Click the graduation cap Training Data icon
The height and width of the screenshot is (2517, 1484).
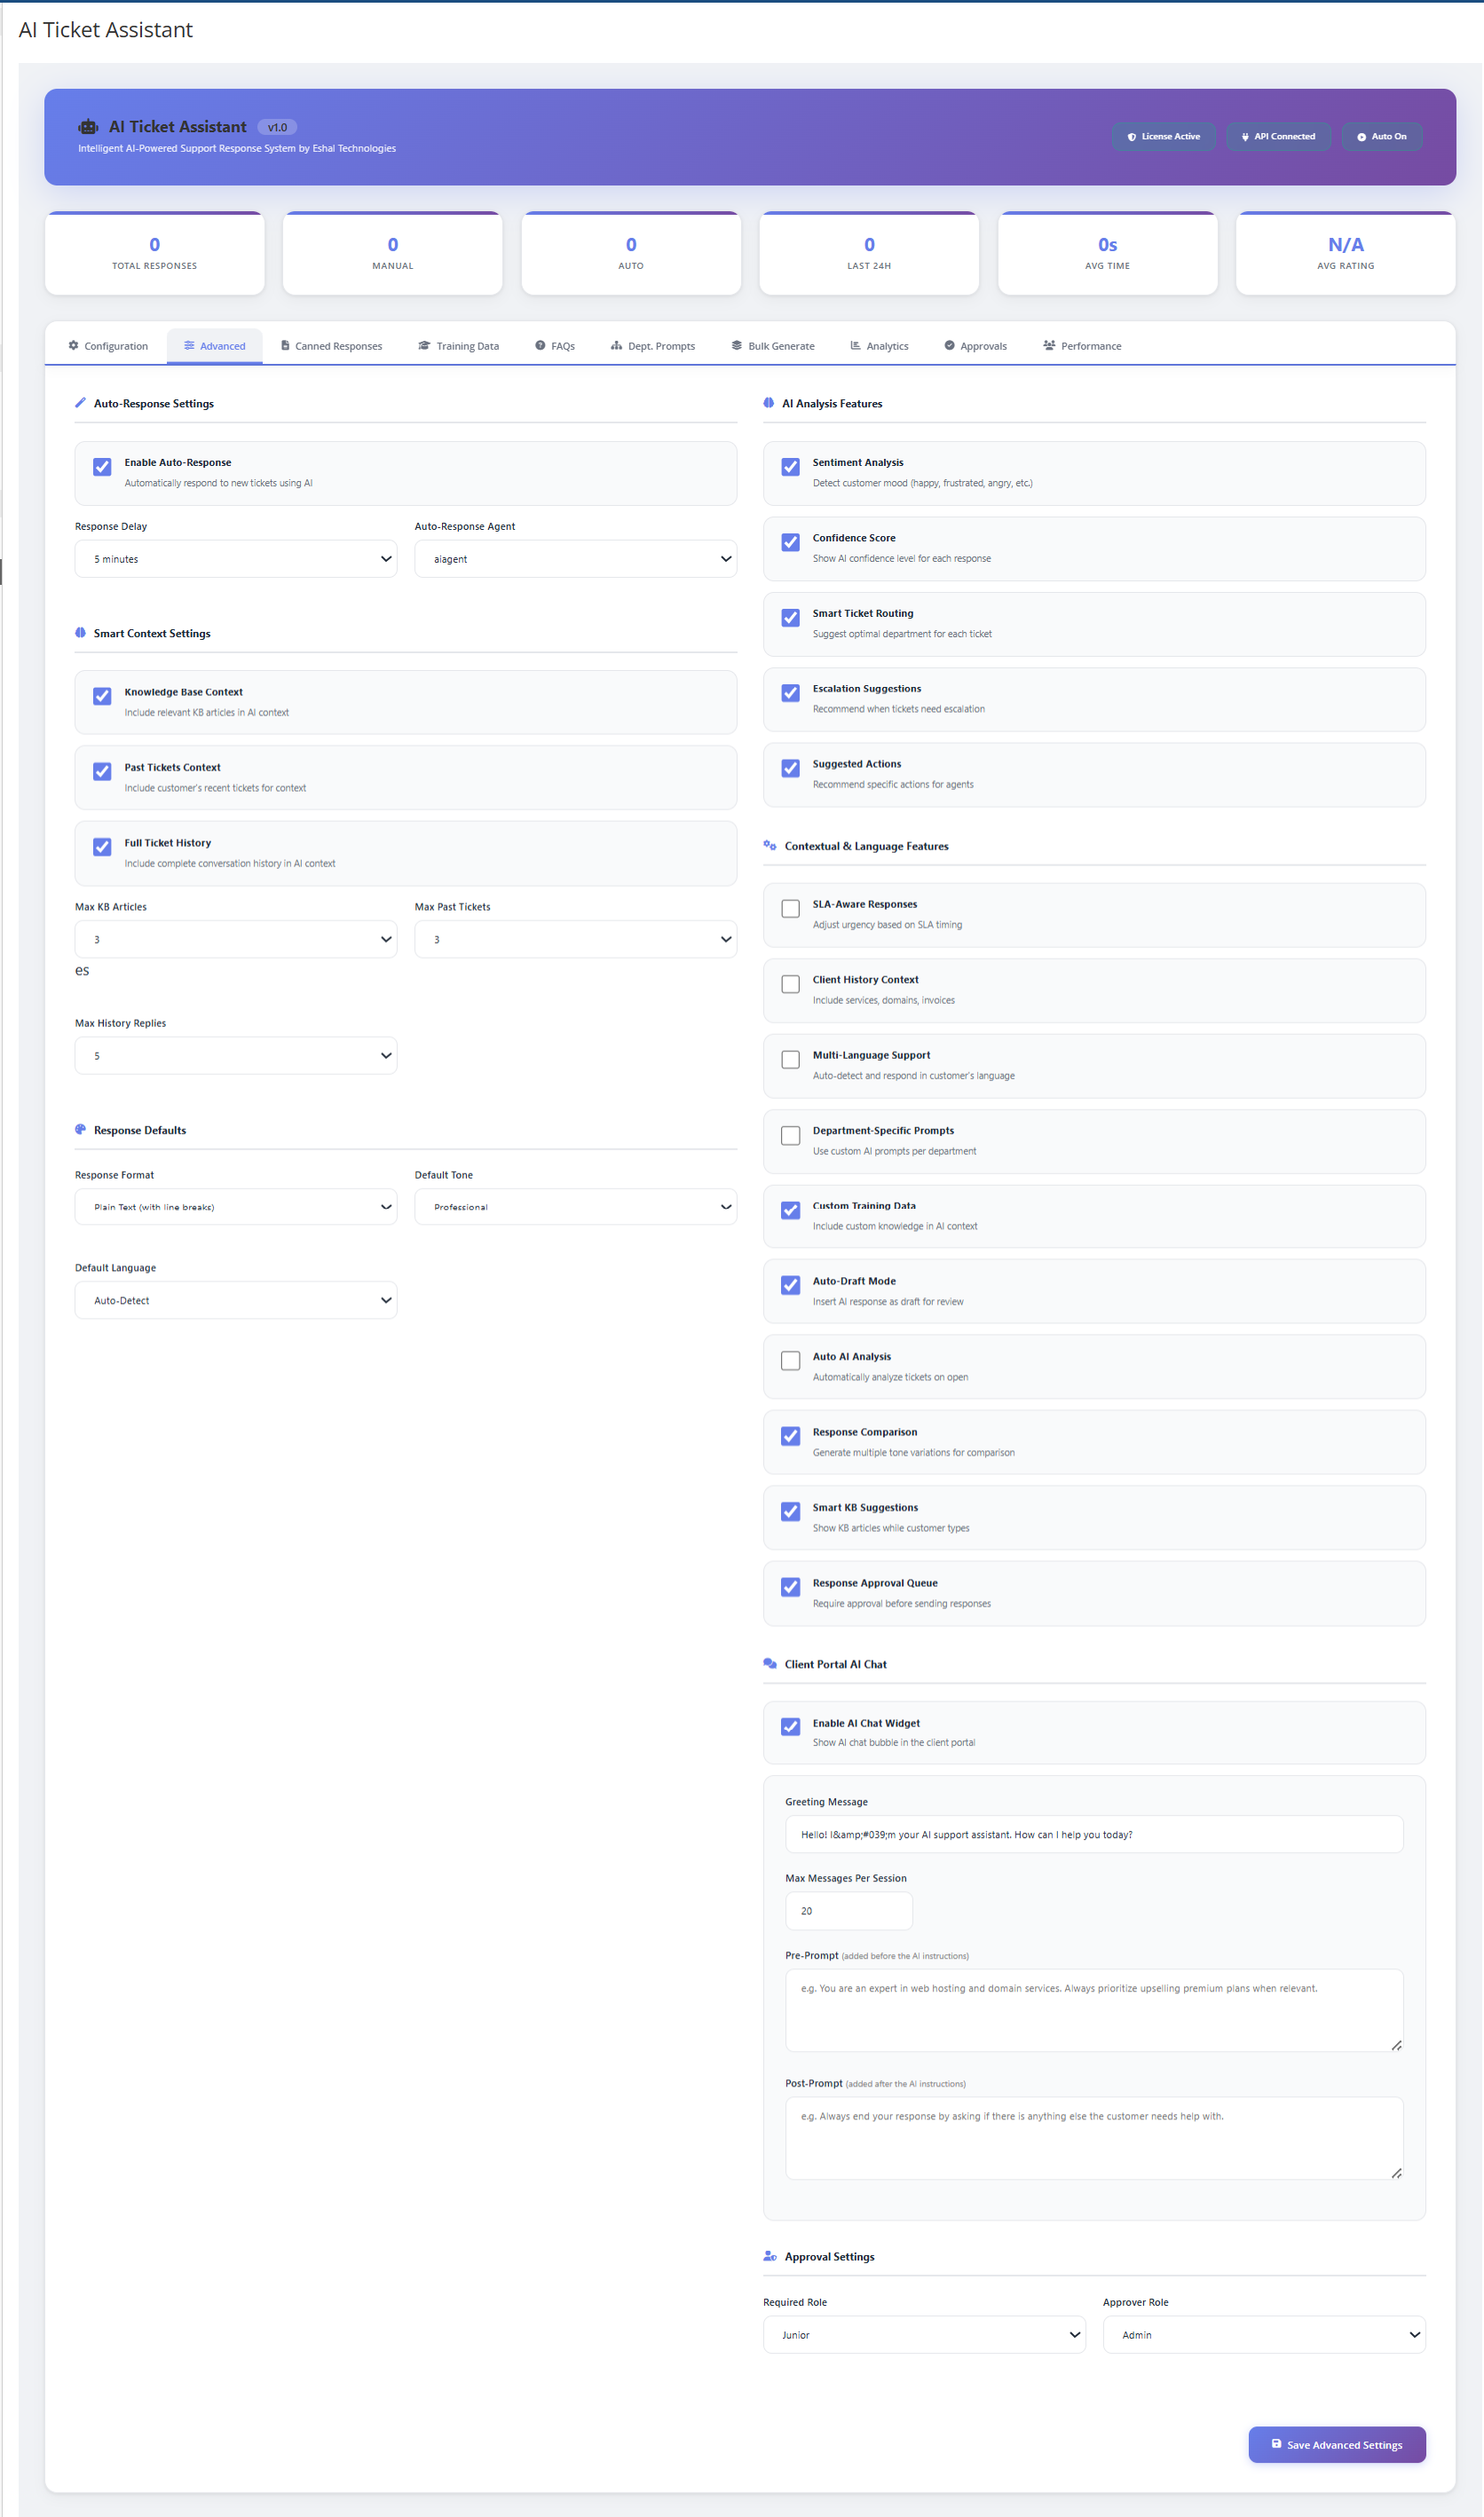point(424,345)
